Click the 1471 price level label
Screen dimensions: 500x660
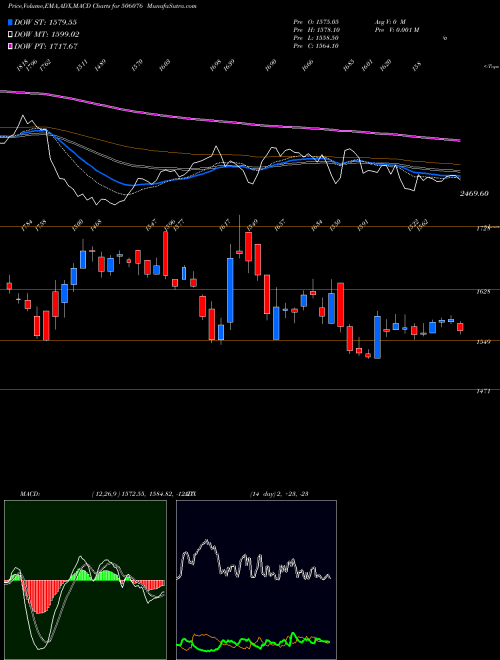(484, 391)
